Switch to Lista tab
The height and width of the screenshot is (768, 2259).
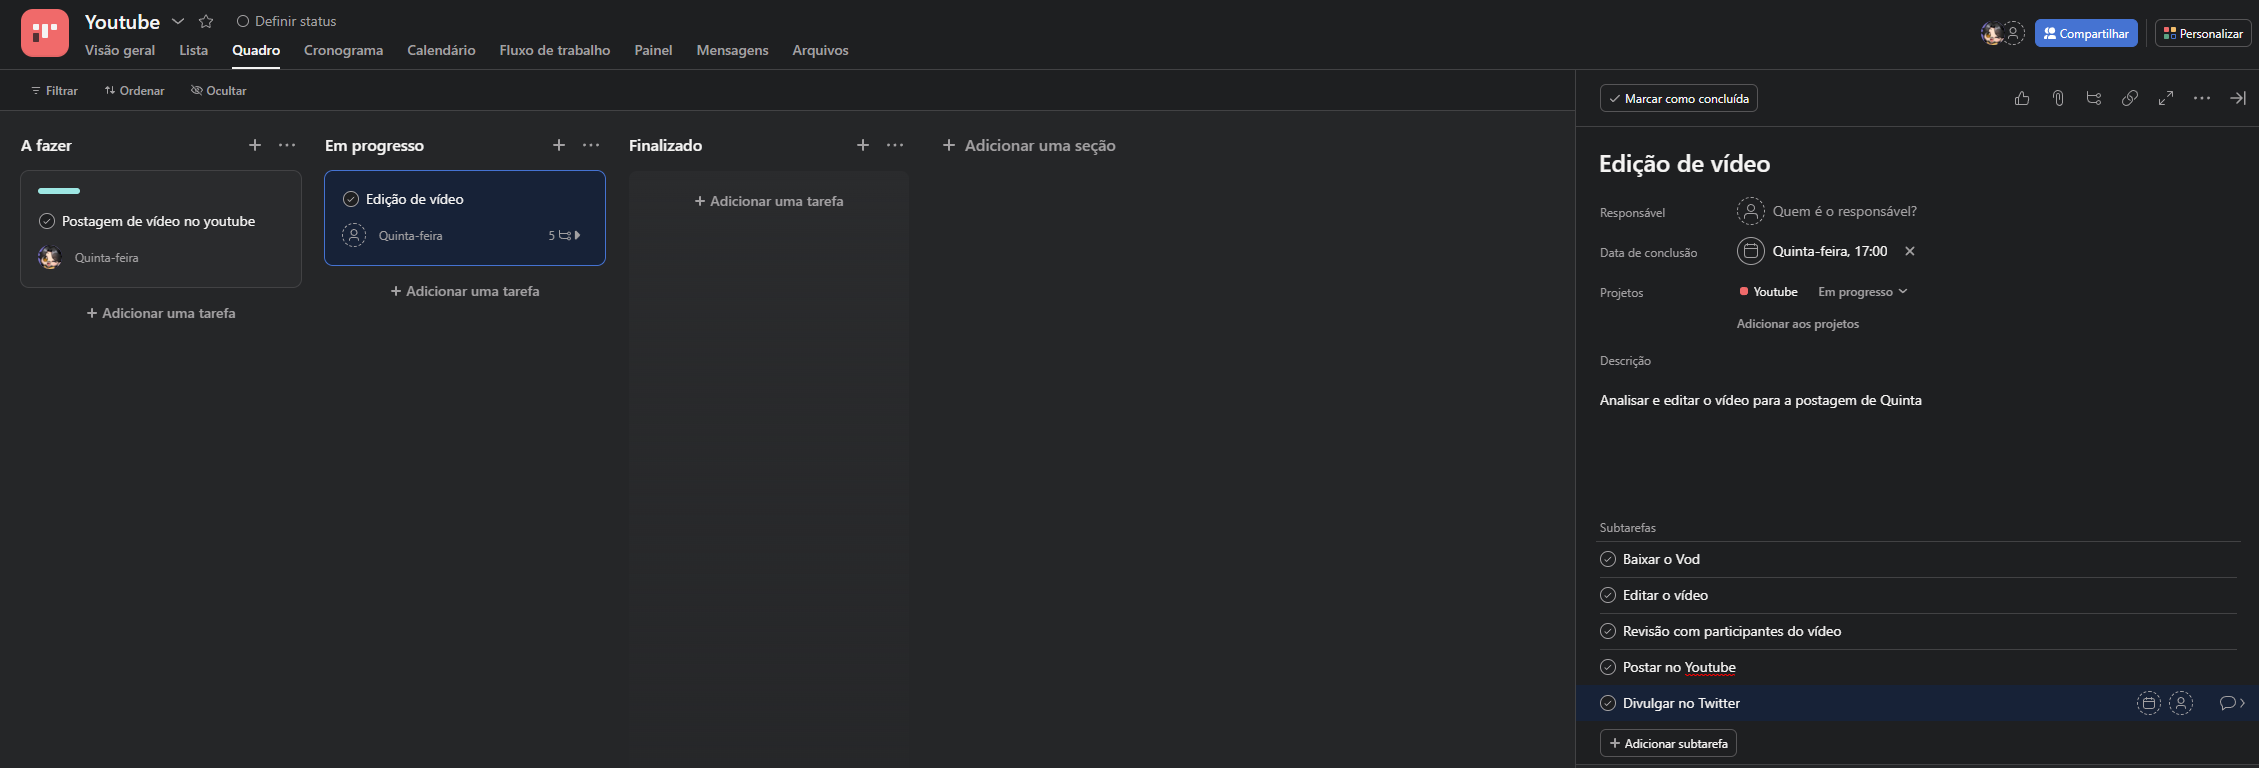194,50
